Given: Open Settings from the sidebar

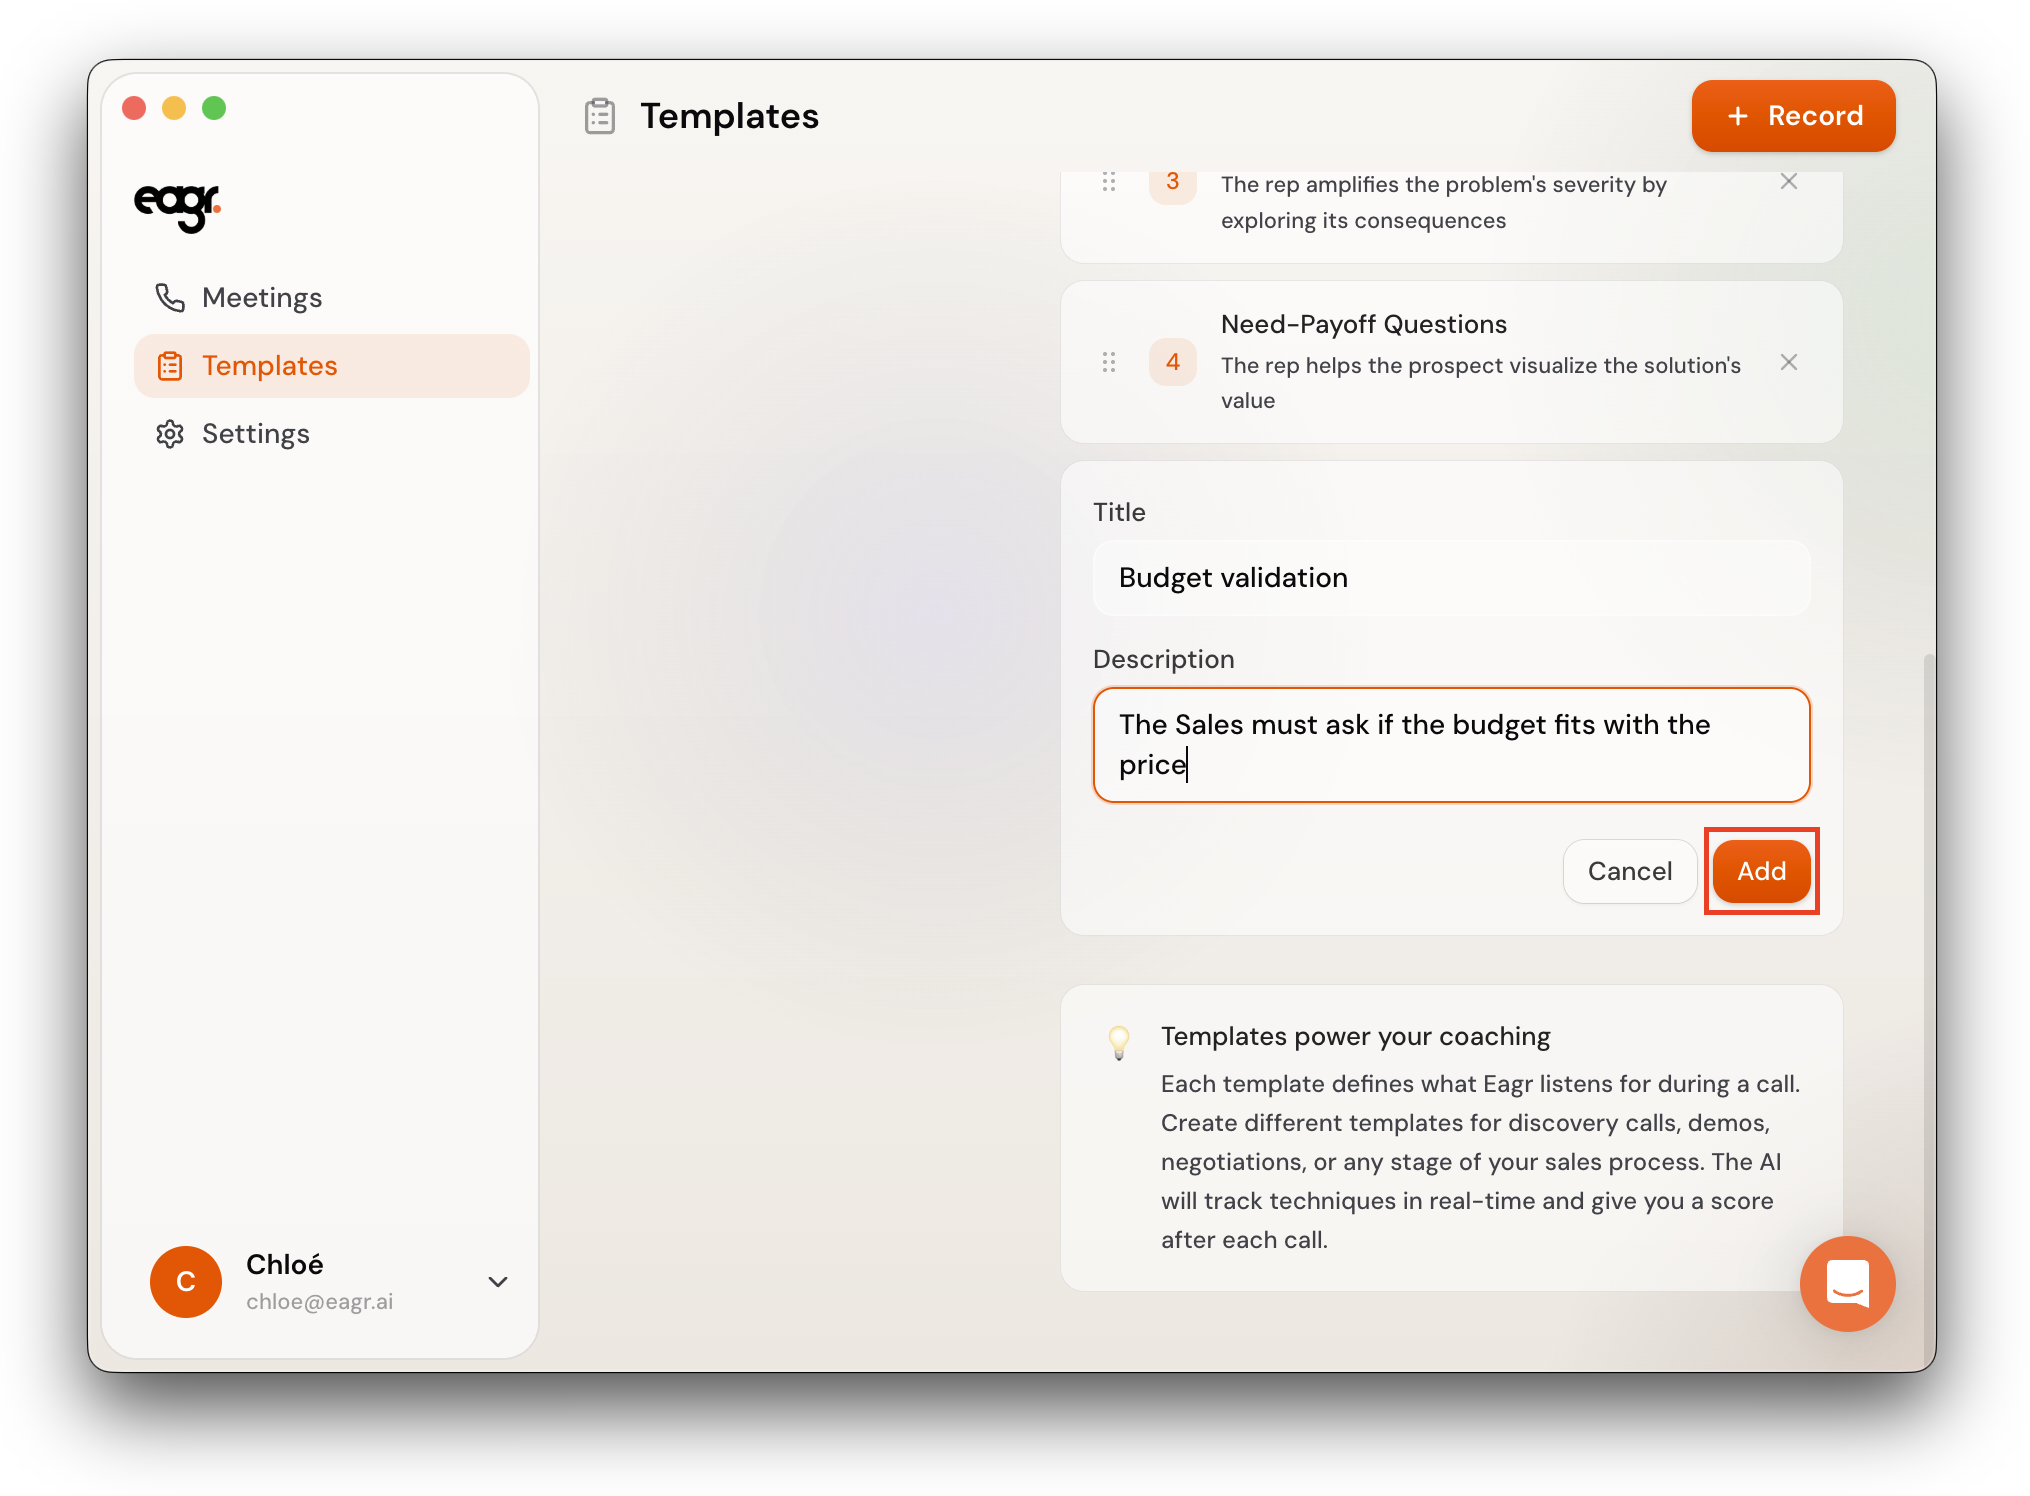Looking at the screenshot, I should pyautogui.click(x=256, y=434).
